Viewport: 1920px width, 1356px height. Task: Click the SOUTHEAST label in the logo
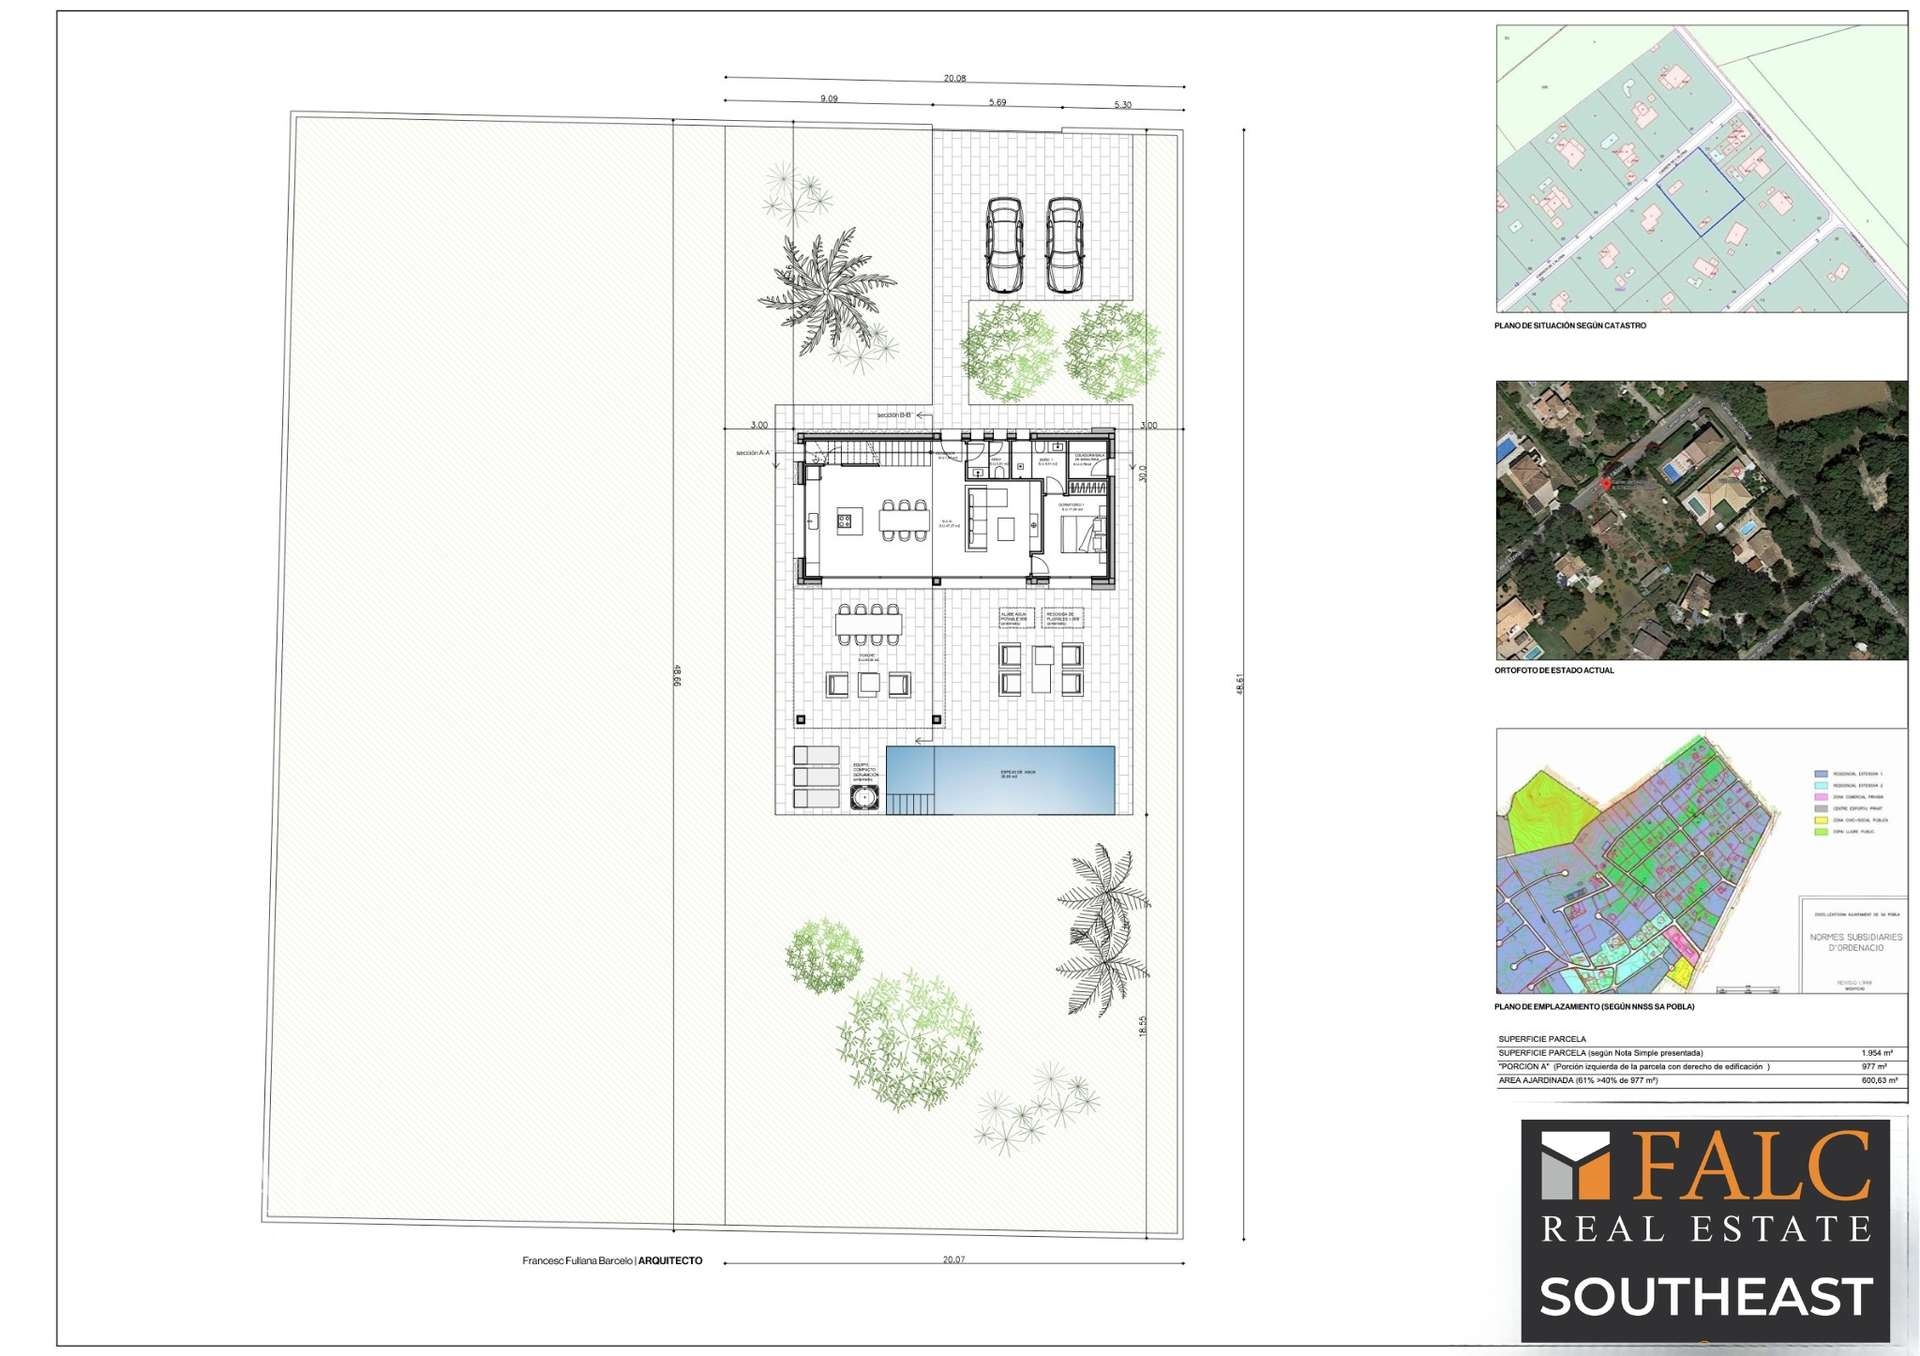tap(1705, 1296)
